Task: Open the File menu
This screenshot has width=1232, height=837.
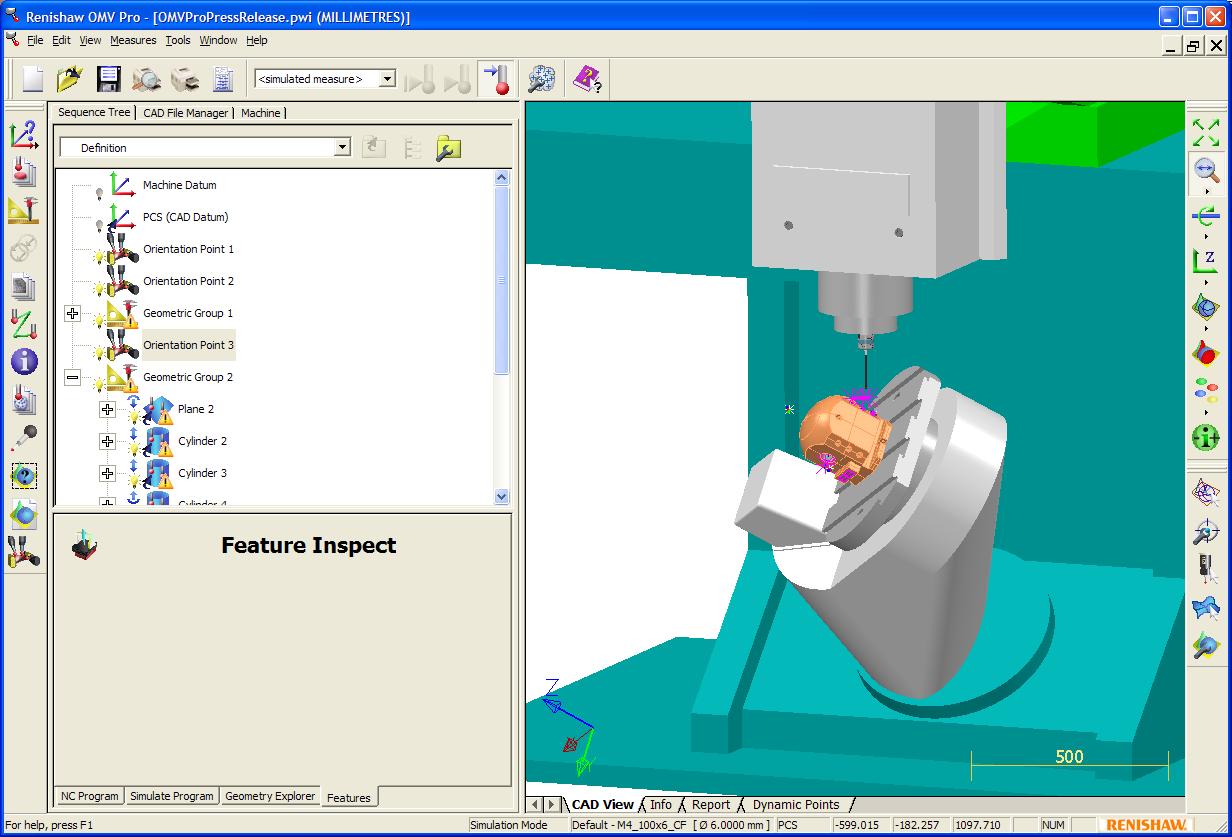Action: click(35, 40)
